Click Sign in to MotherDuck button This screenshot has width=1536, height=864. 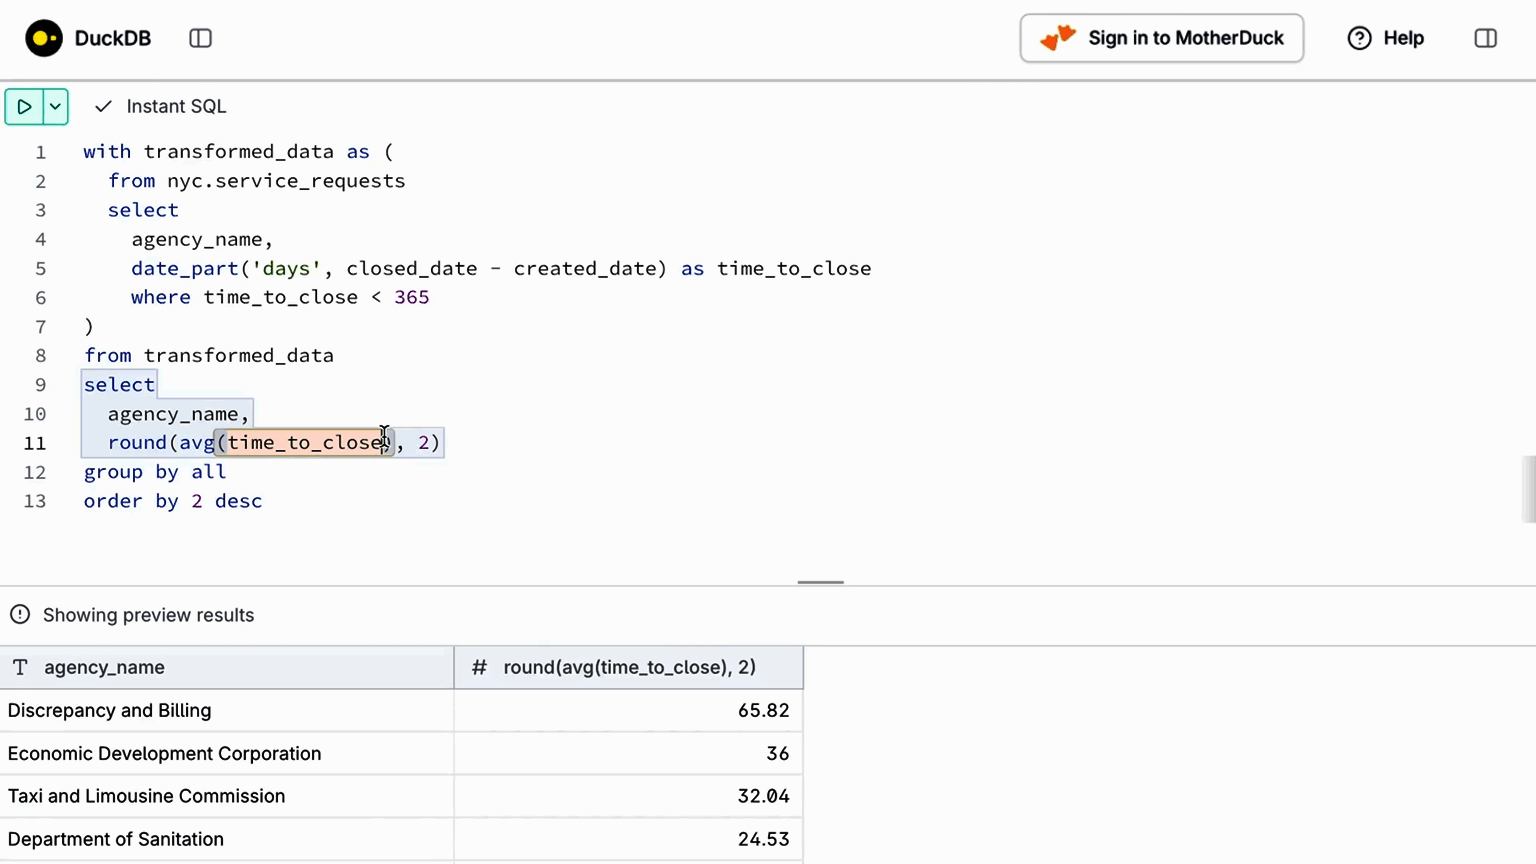1161,38
